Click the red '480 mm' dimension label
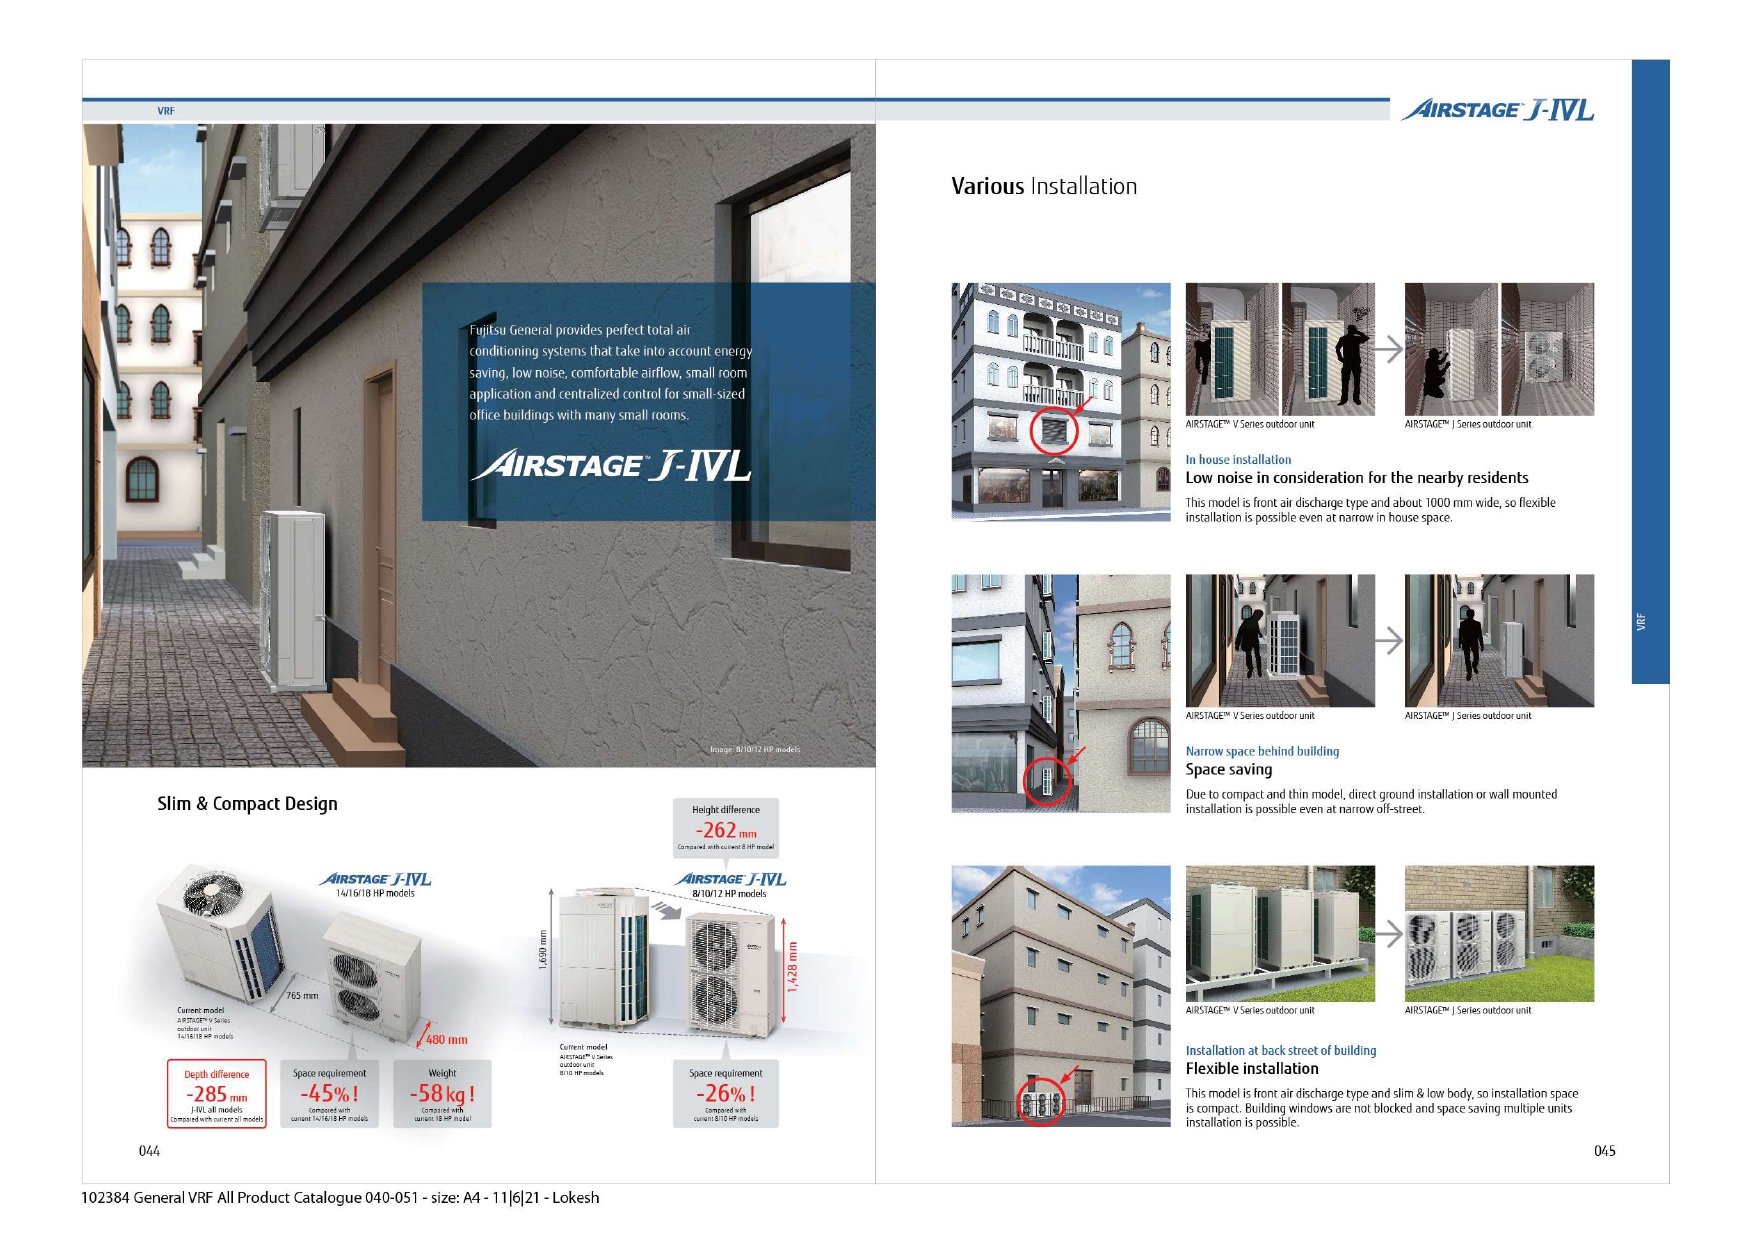The image size is (1755, 1241). [x=447, y=1040]
